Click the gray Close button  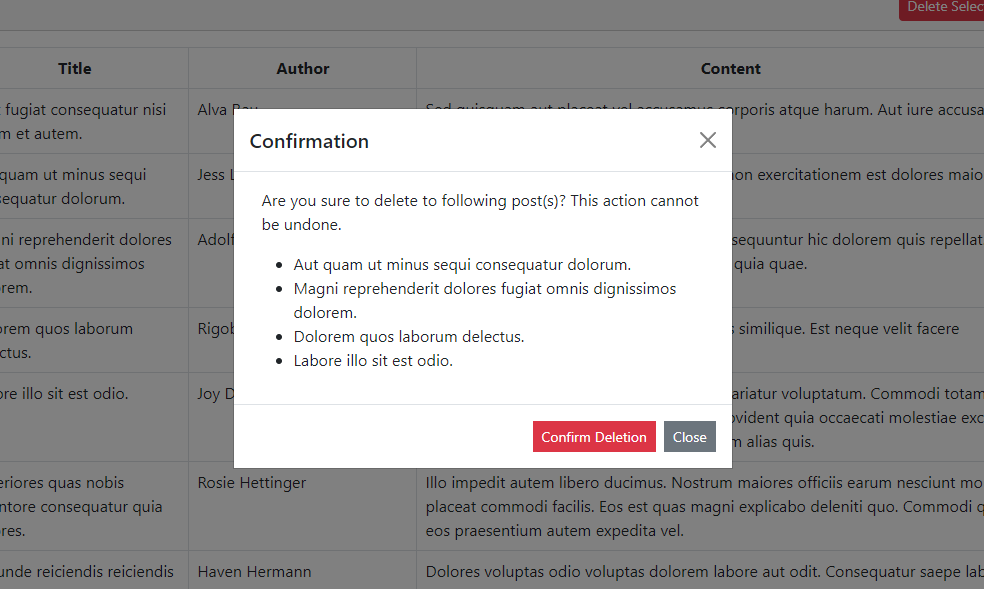point(689,437)
